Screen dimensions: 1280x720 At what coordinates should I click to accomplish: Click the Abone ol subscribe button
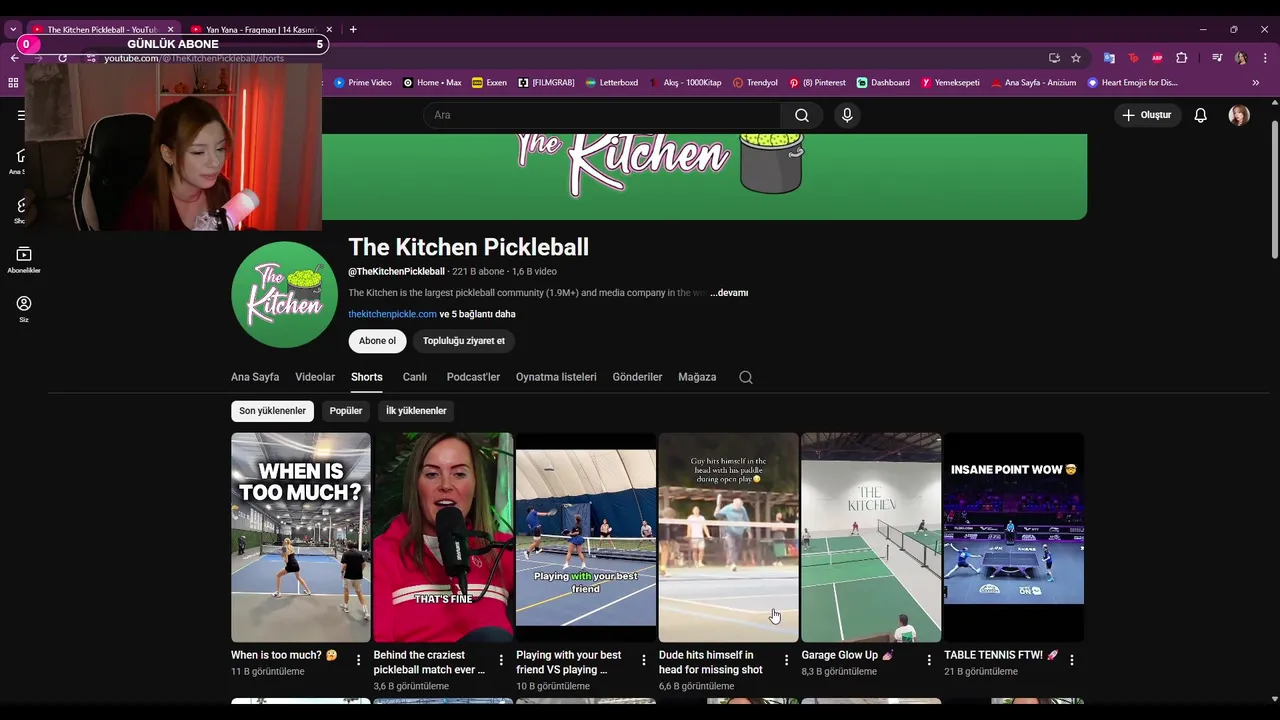(x=377, y=341)
